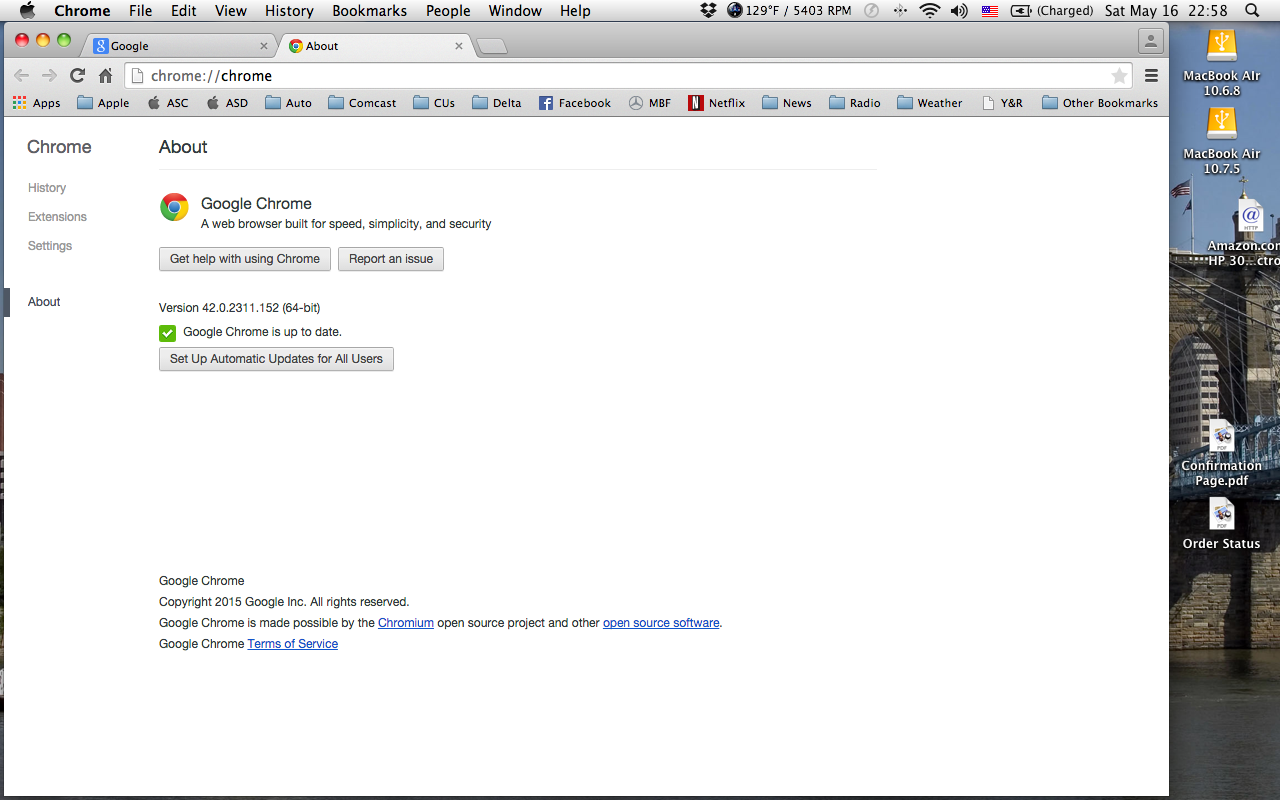Select the Order Status desktop file
Viewport: 1280px width, 800px height.
[x=1221, y=524]
